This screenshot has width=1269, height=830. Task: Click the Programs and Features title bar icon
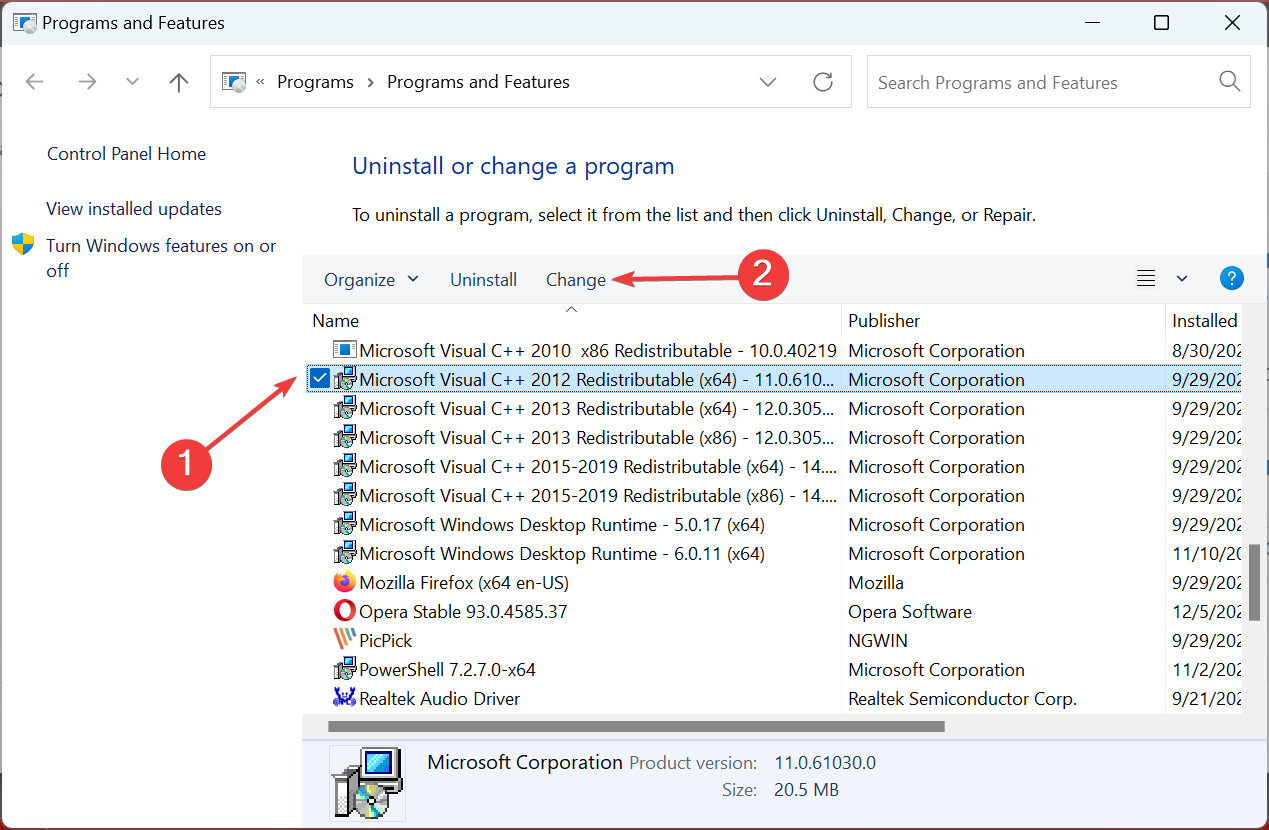24,22
